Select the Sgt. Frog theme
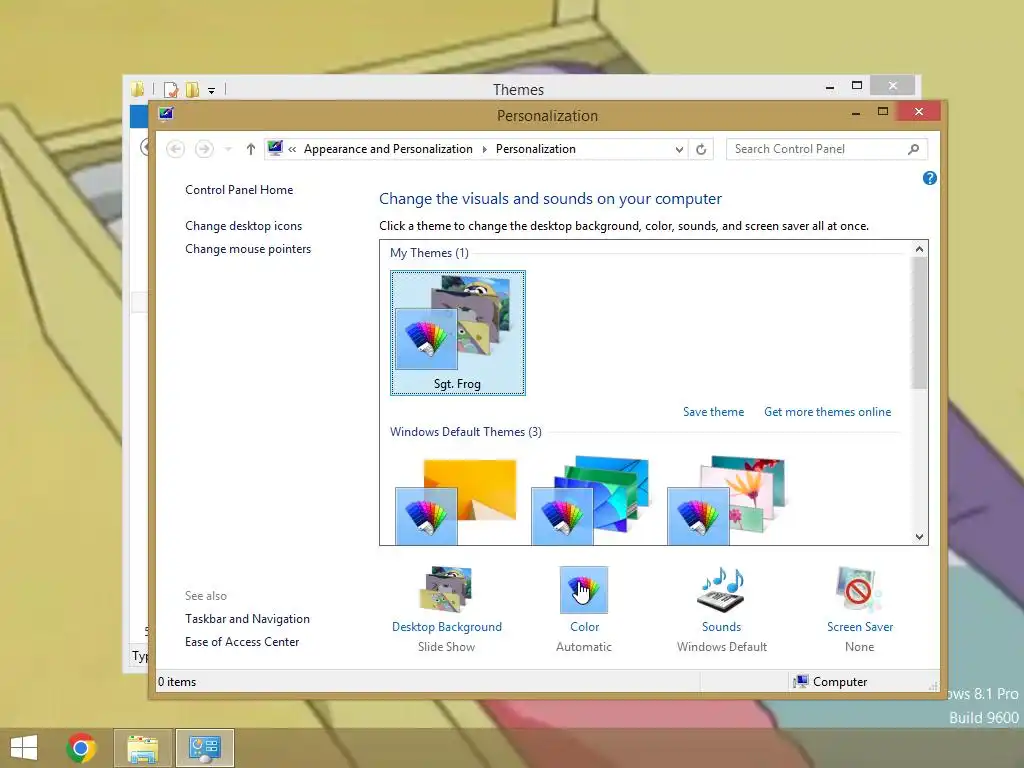 click(x=458, y=332)
